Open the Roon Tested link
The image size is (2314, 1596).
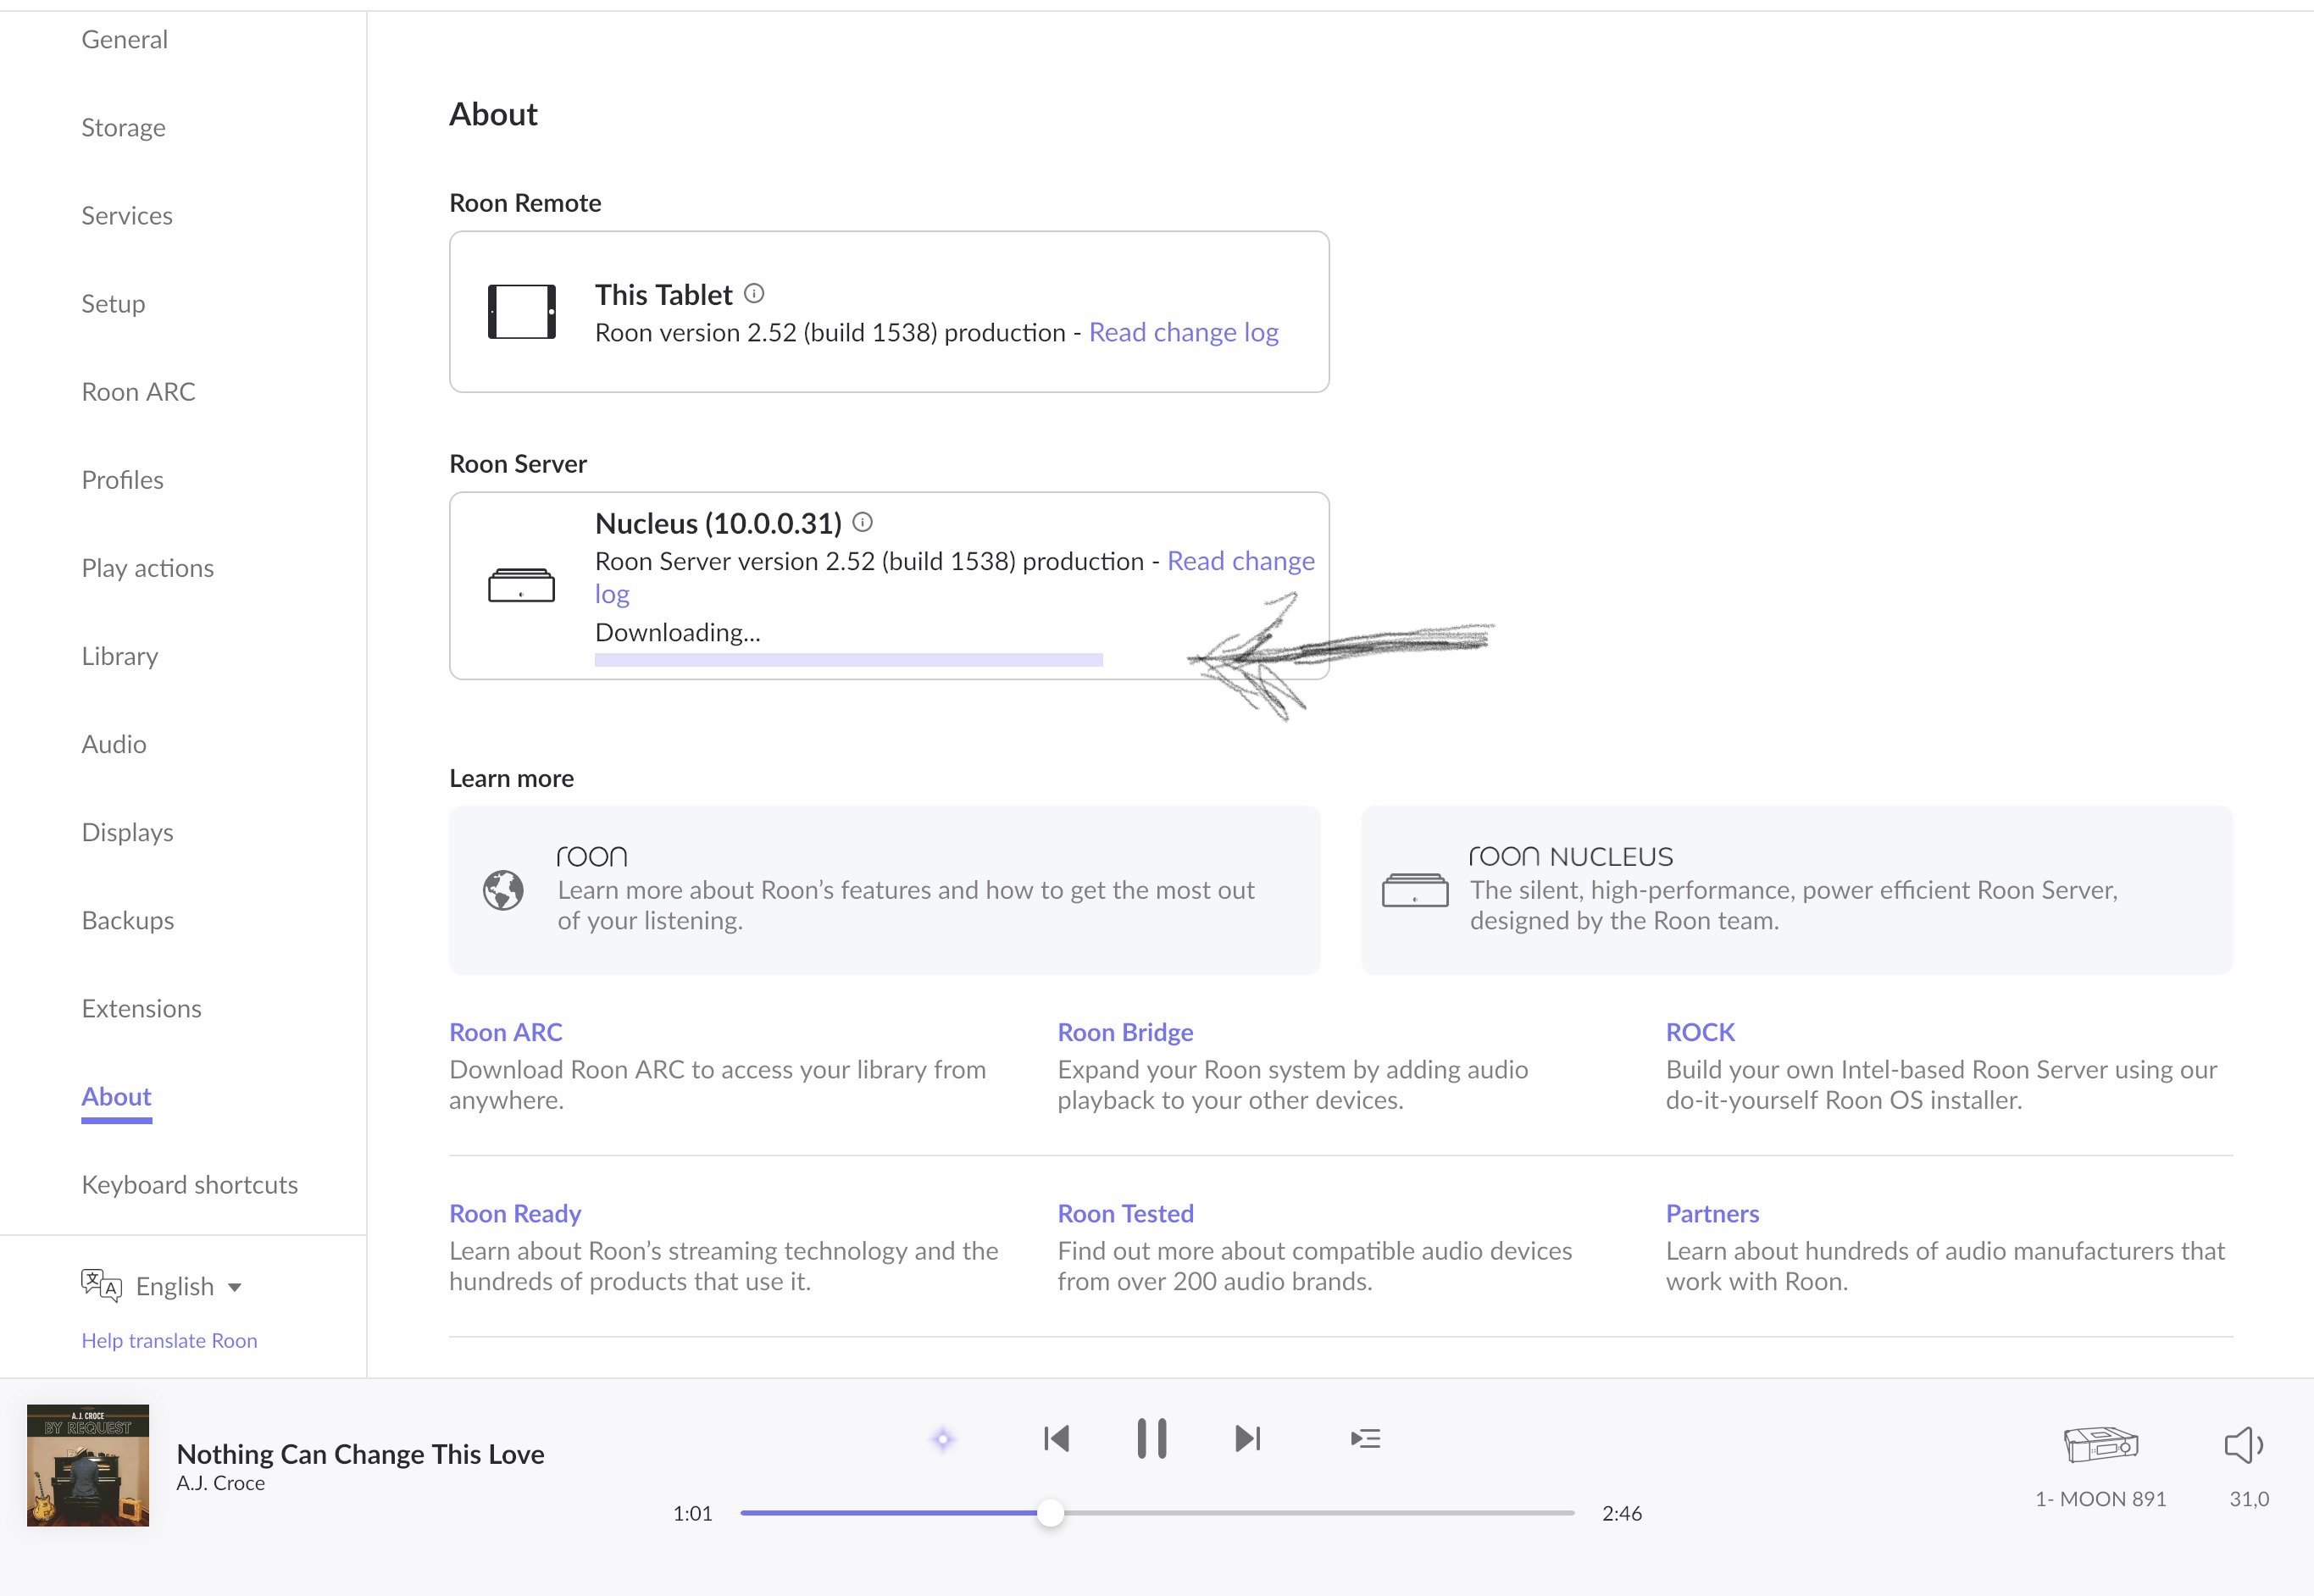point(1126,1213)
